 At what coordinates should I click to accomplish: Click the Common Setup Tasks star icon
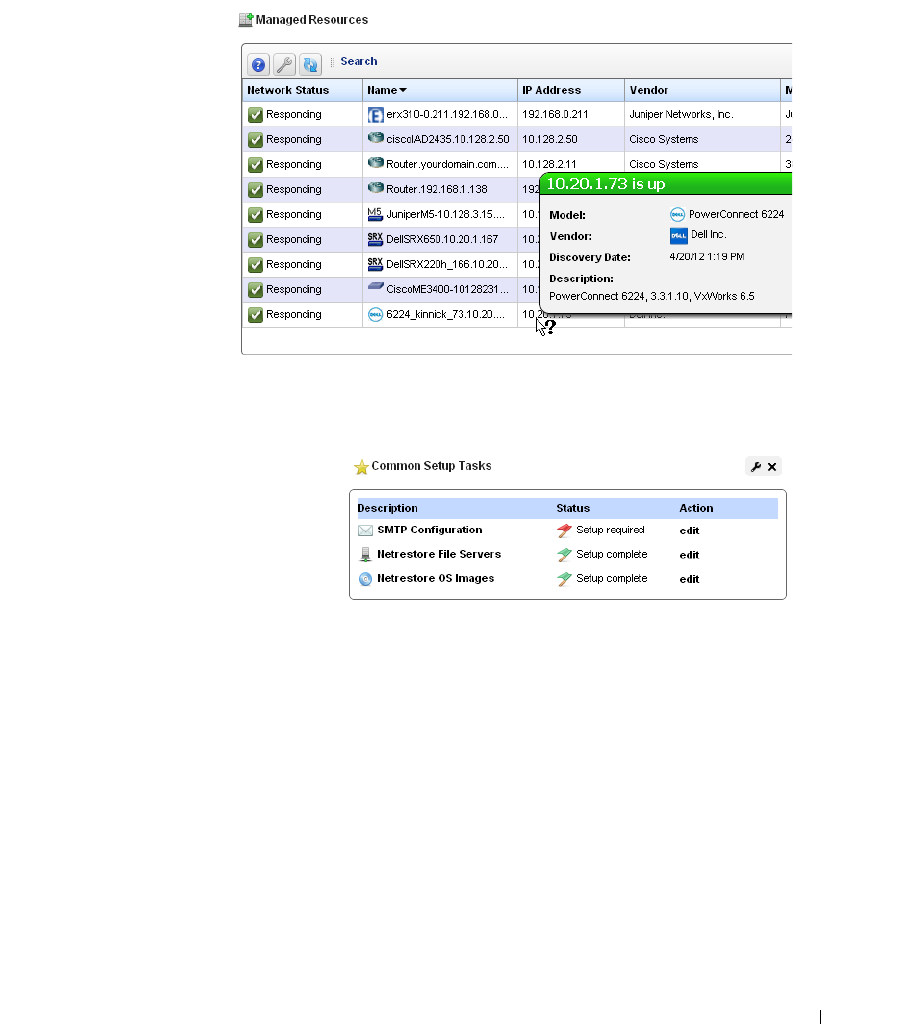(x=361, y=467)
